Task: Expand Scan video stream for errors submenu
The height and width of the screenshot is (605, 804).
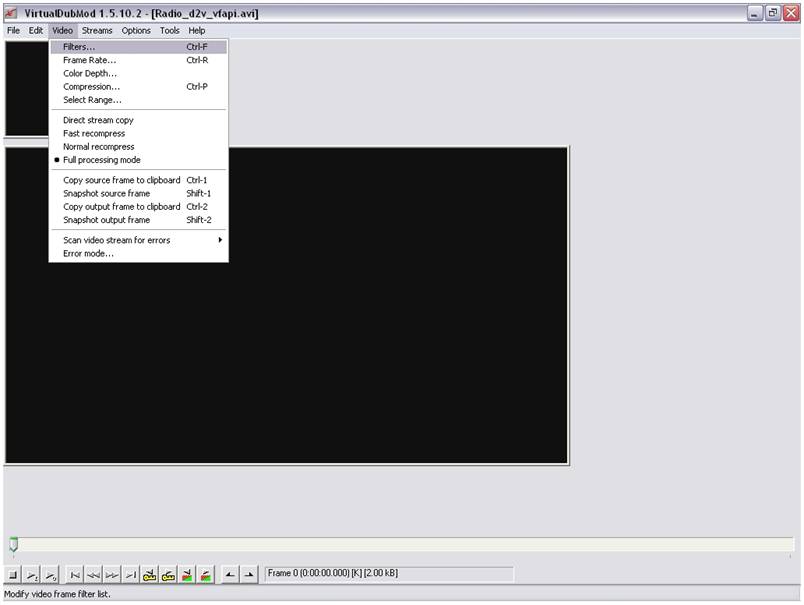Action: (138, 240)
